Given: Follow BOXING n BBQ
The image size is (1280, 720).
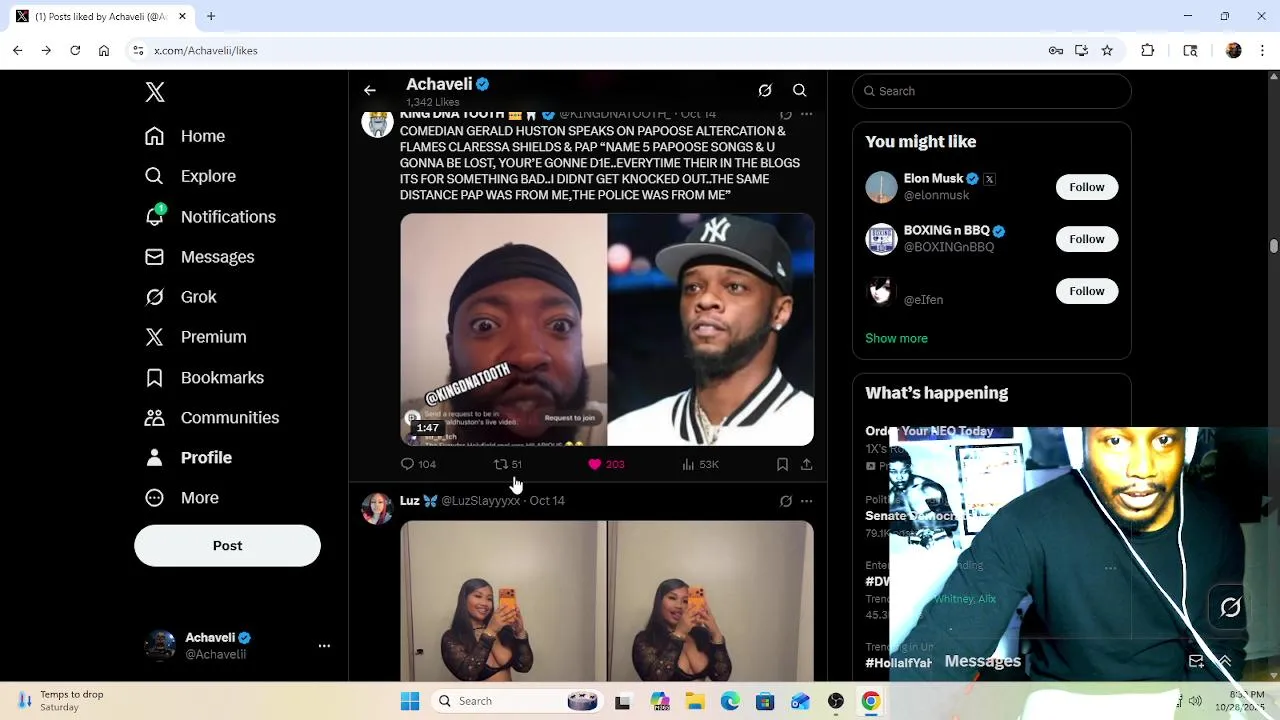Looking at the screenshot, I should (1086, 239).
